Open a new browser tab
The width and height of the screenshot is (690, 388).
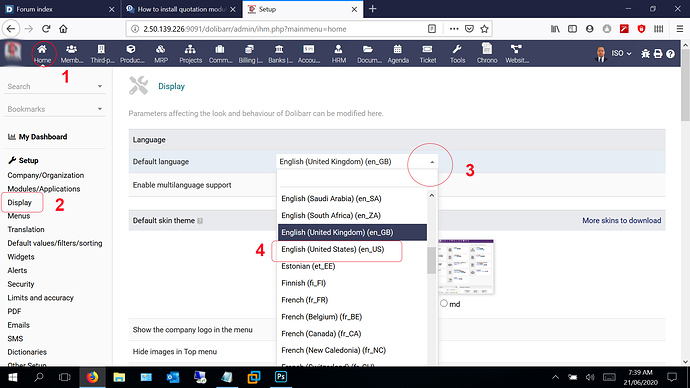[x=372, y=9]
